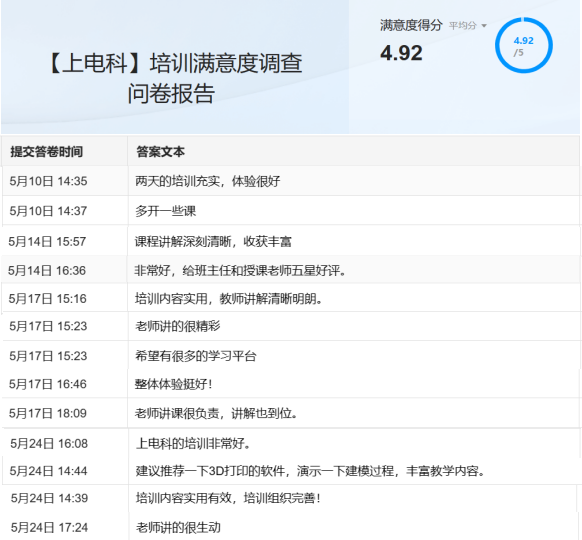Select the 5月10日 14:35 response row
The height and width of the screenshot is (540, 582).
coord(291,181)
